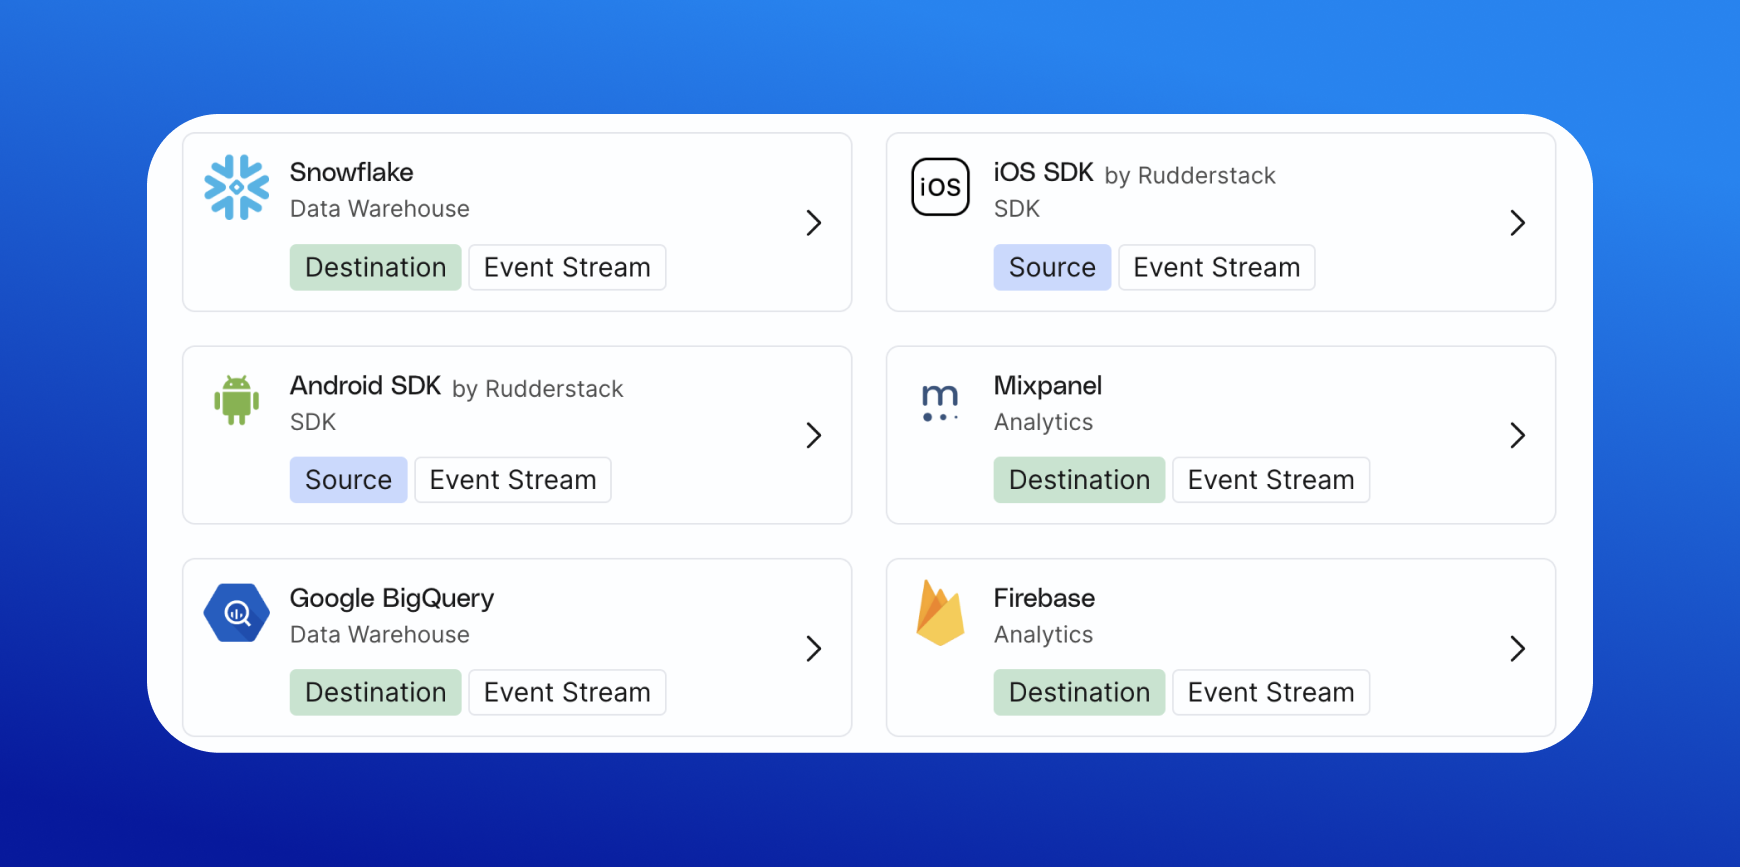Click 'Data Warehouse' text under Google BigQuery

380,635
